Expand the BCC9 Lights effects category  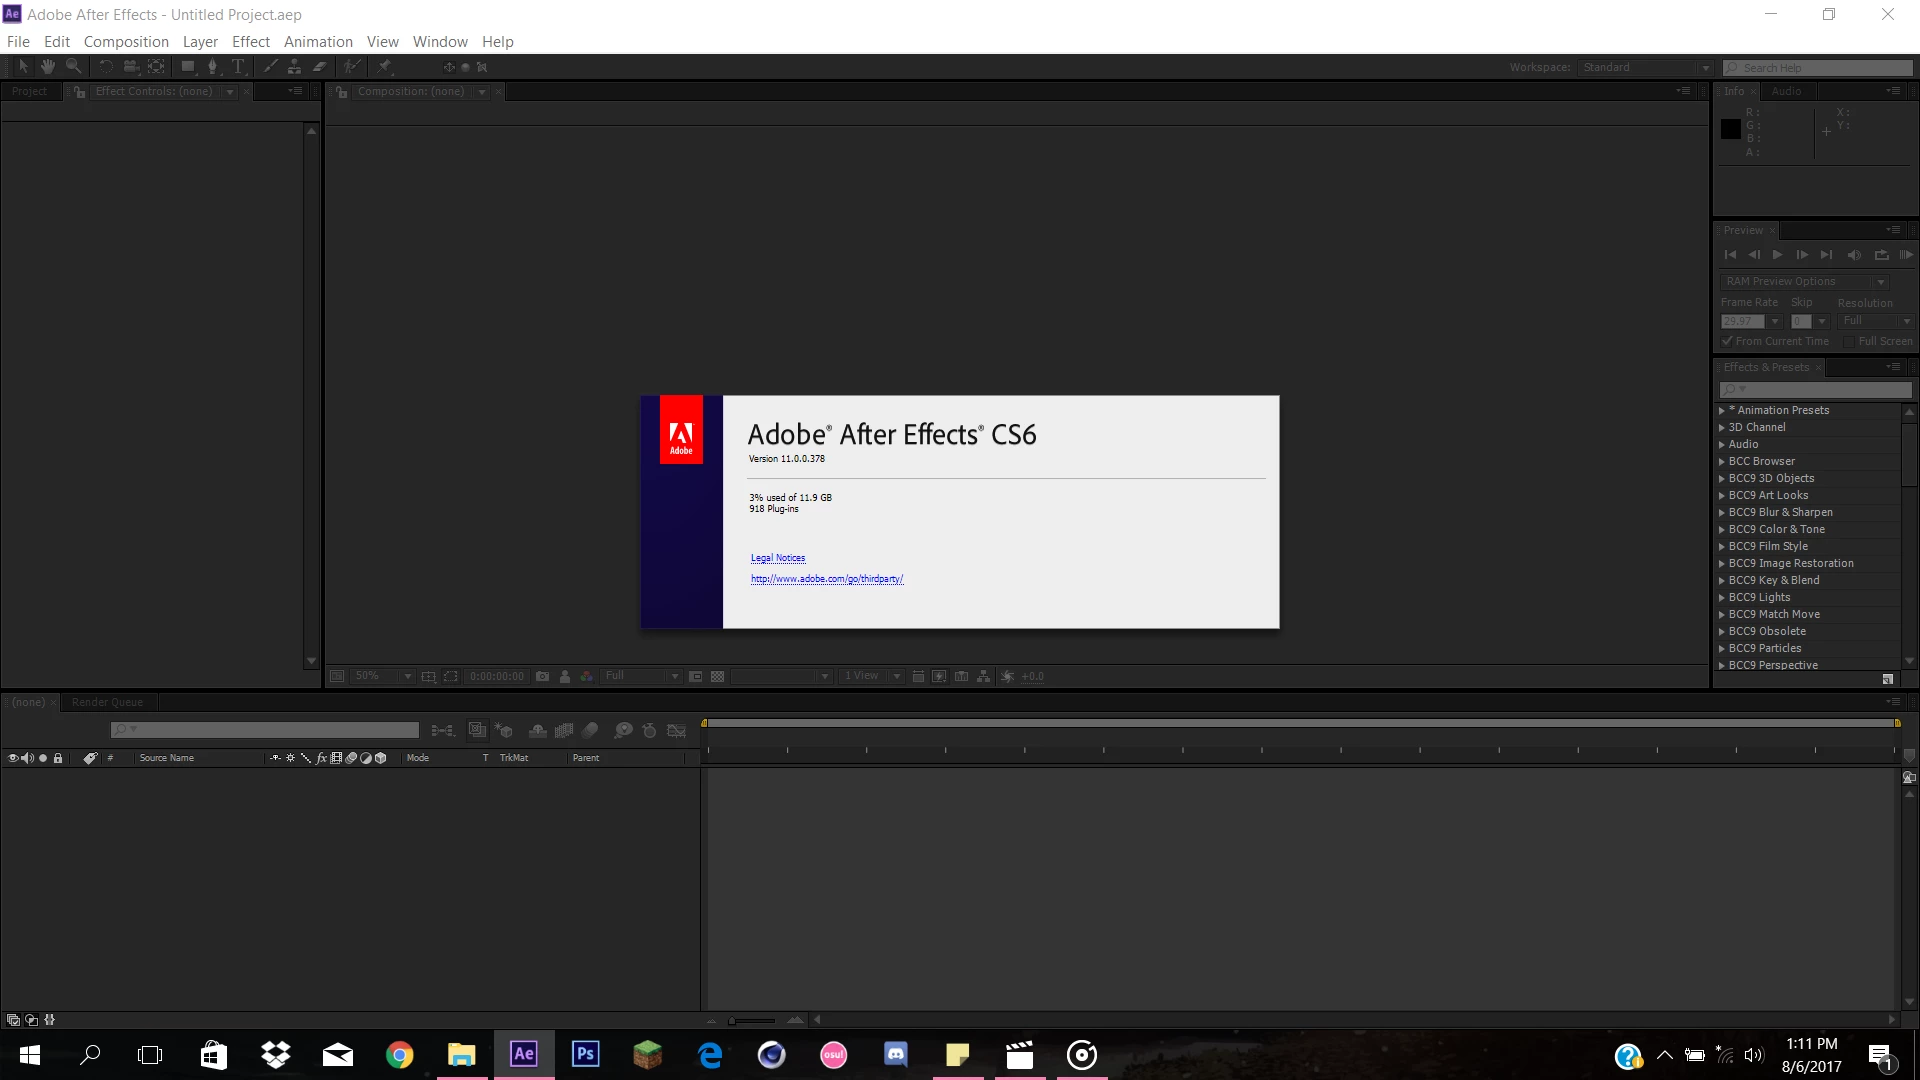1721,598
